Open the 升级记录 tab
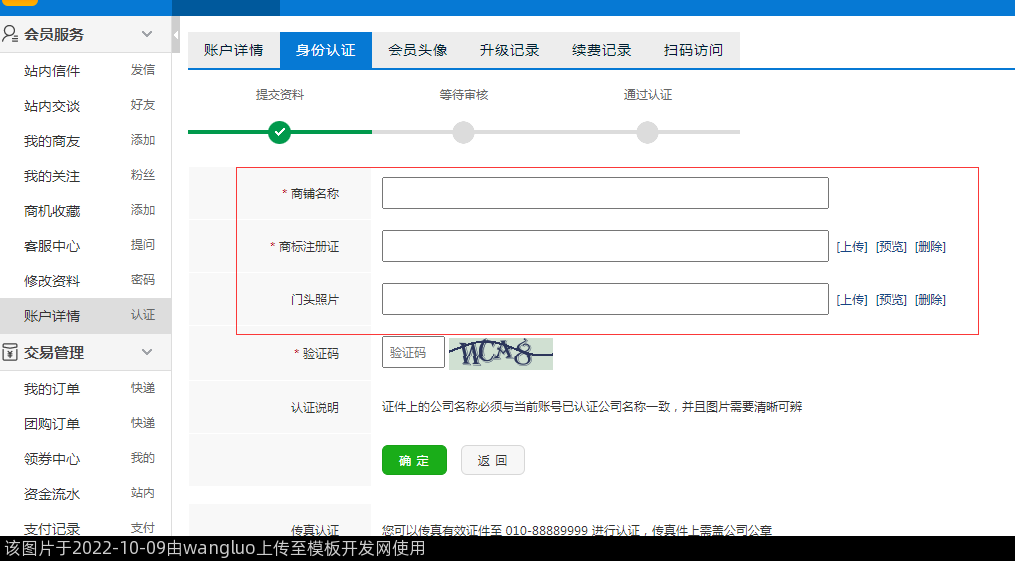 pos(509,50)
